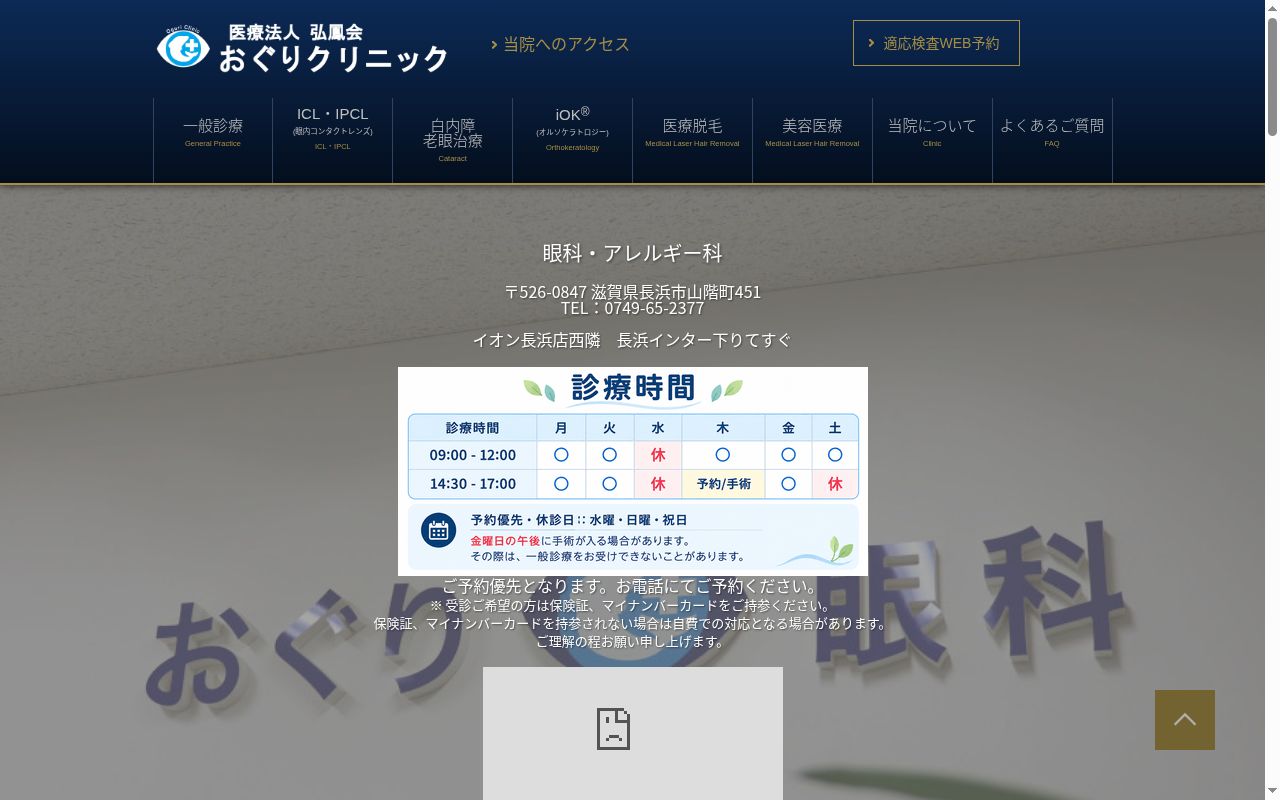The width and height of the screenshot is (1280, 800).
Task: Click the text イオン長浜店西隣 長浜インター下りてすぐ
Action: coord(633,340)
